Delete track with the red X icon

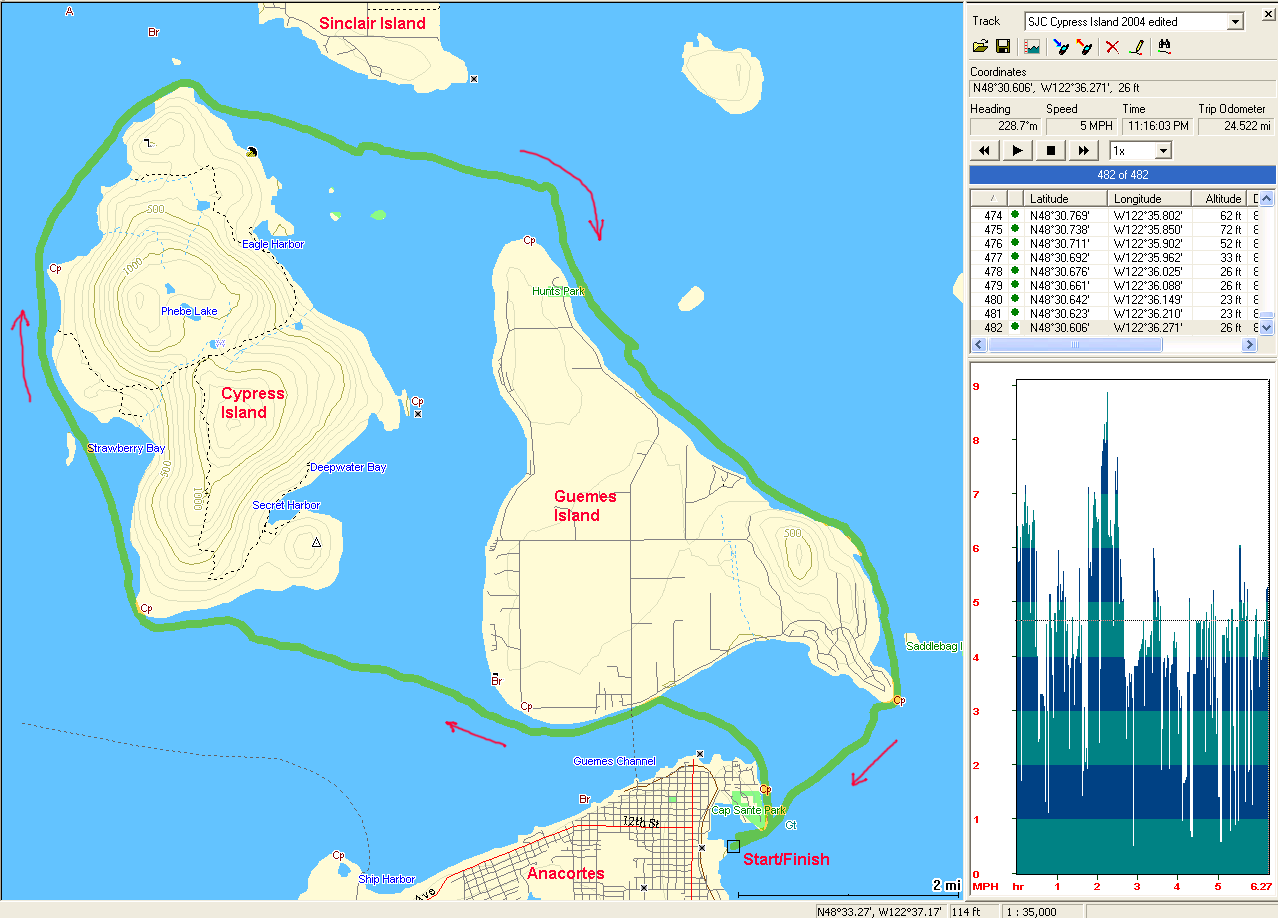[1112, 47]
